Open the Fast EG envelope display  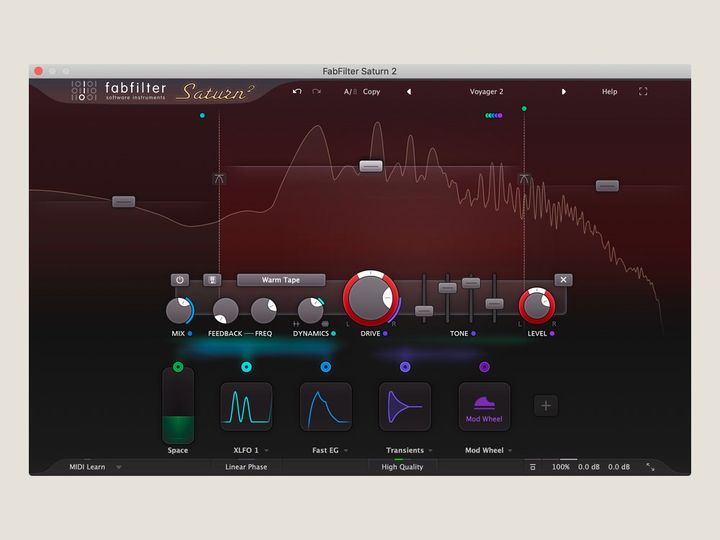(326, 406)
